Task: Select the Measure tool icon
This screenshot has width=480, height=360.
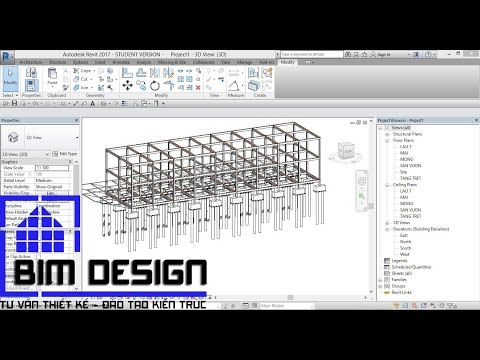Action: [x=233, y=86]
